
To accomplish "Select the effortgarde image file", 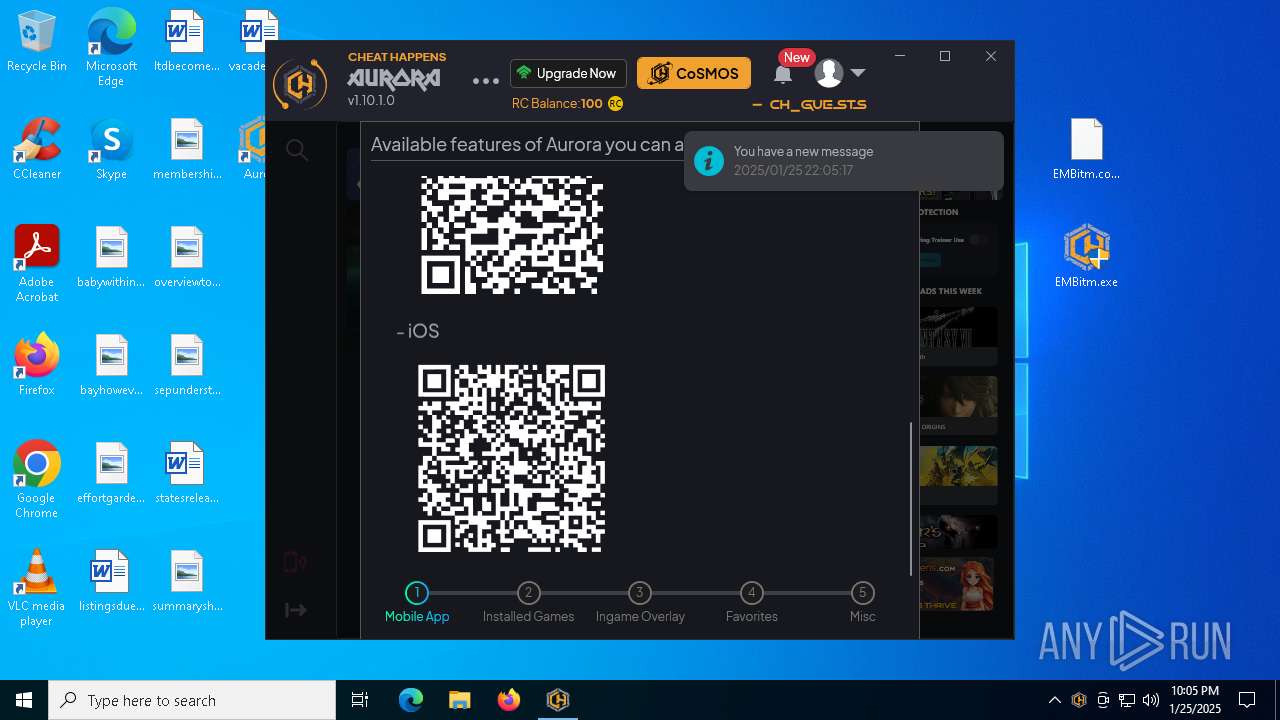I will pyautogui.click(x=111, y=473).
